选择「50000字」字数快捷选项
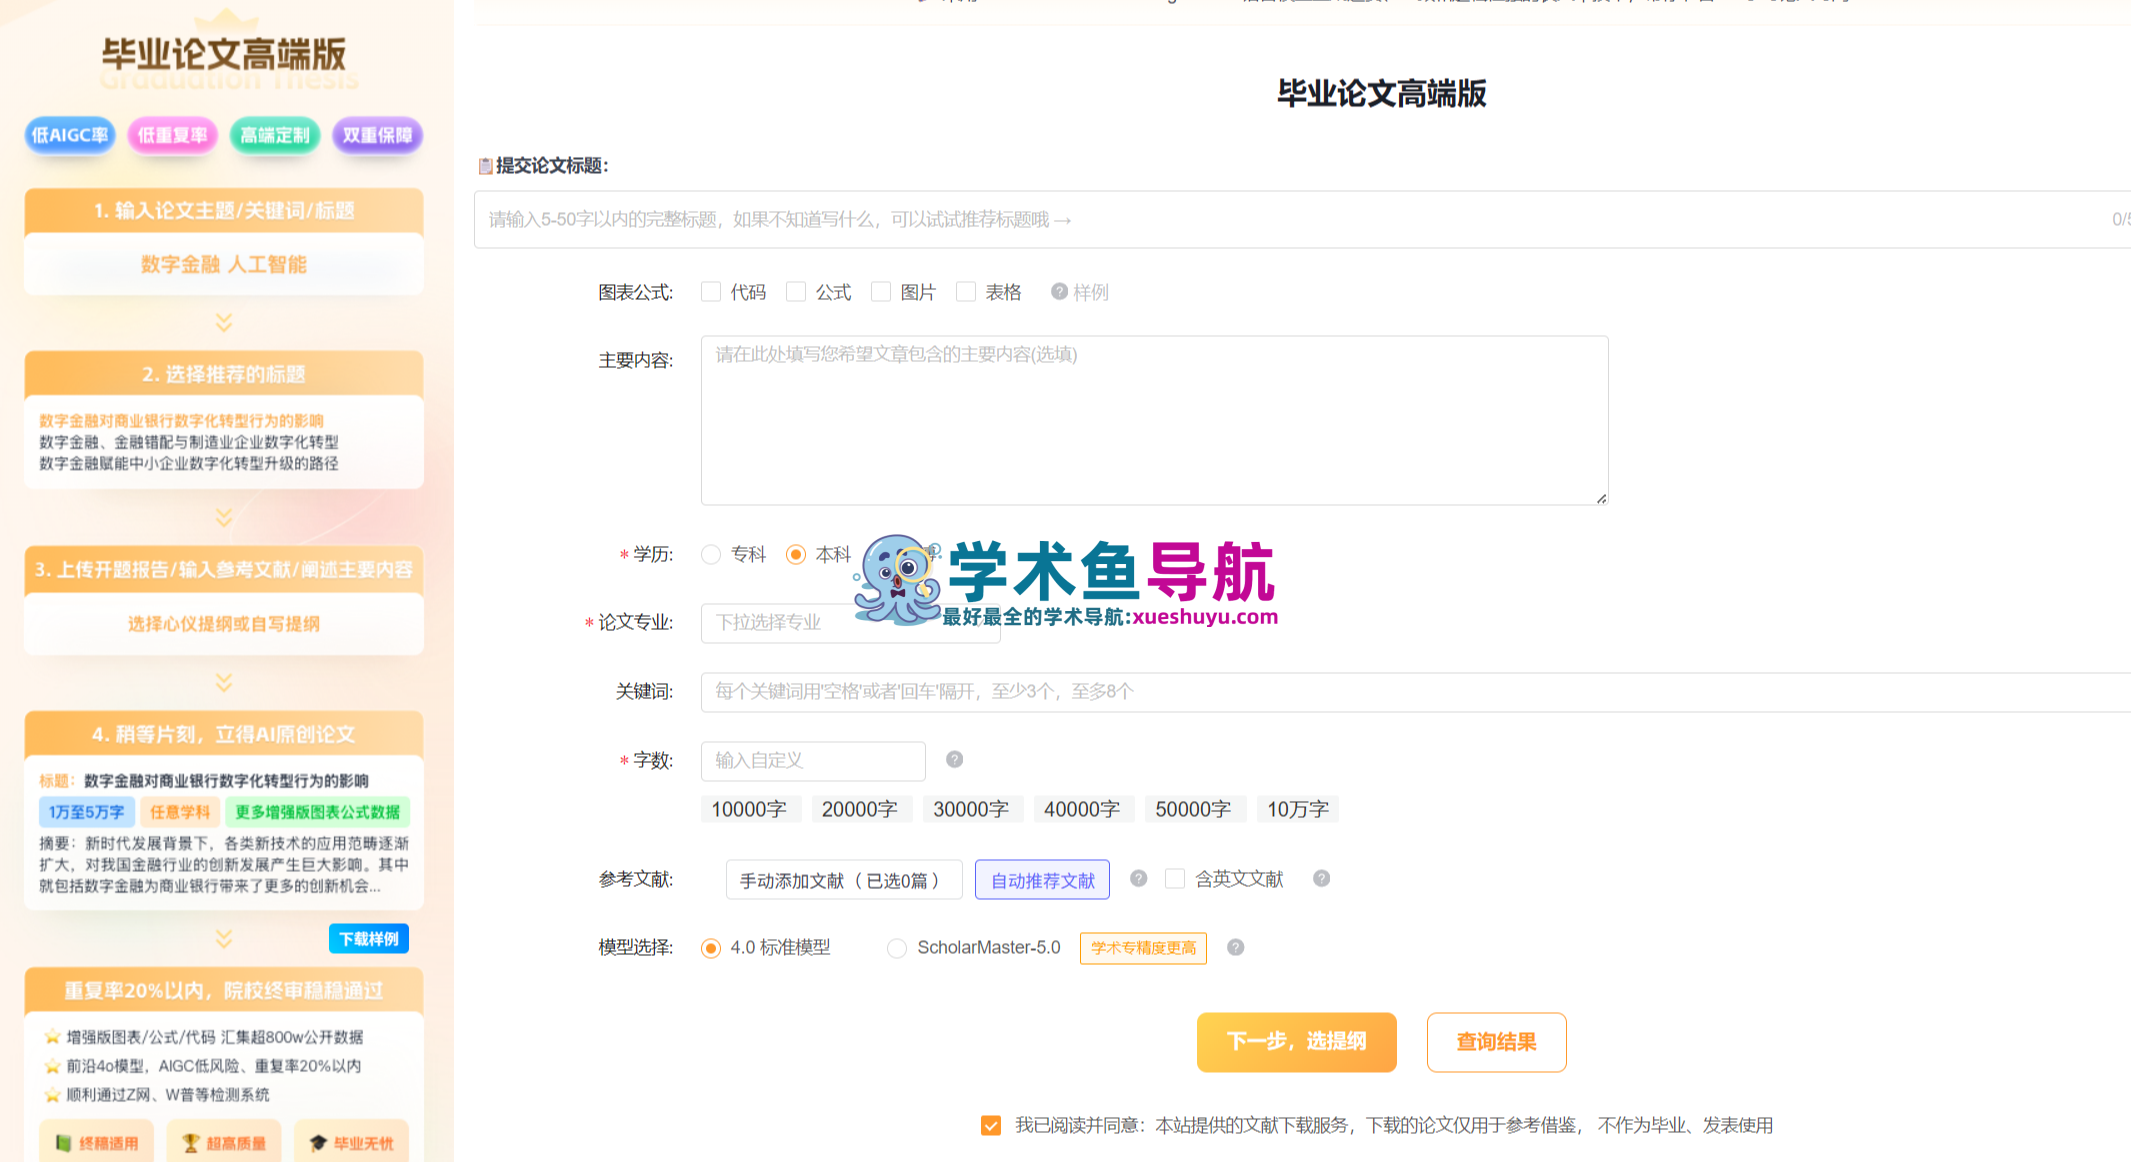This screenshot has height=1162, width=2131. 1195,808
